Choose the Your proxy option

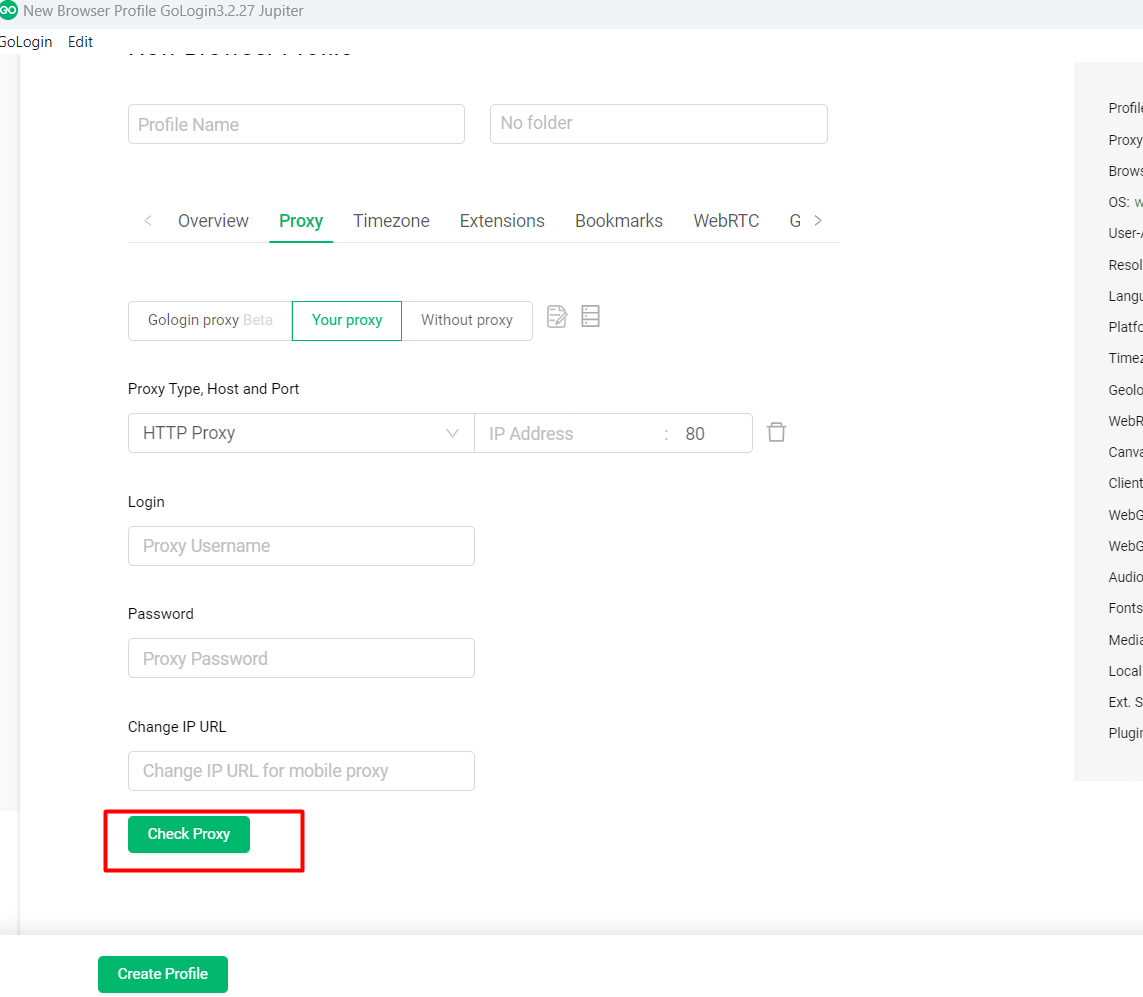[347, 321]
